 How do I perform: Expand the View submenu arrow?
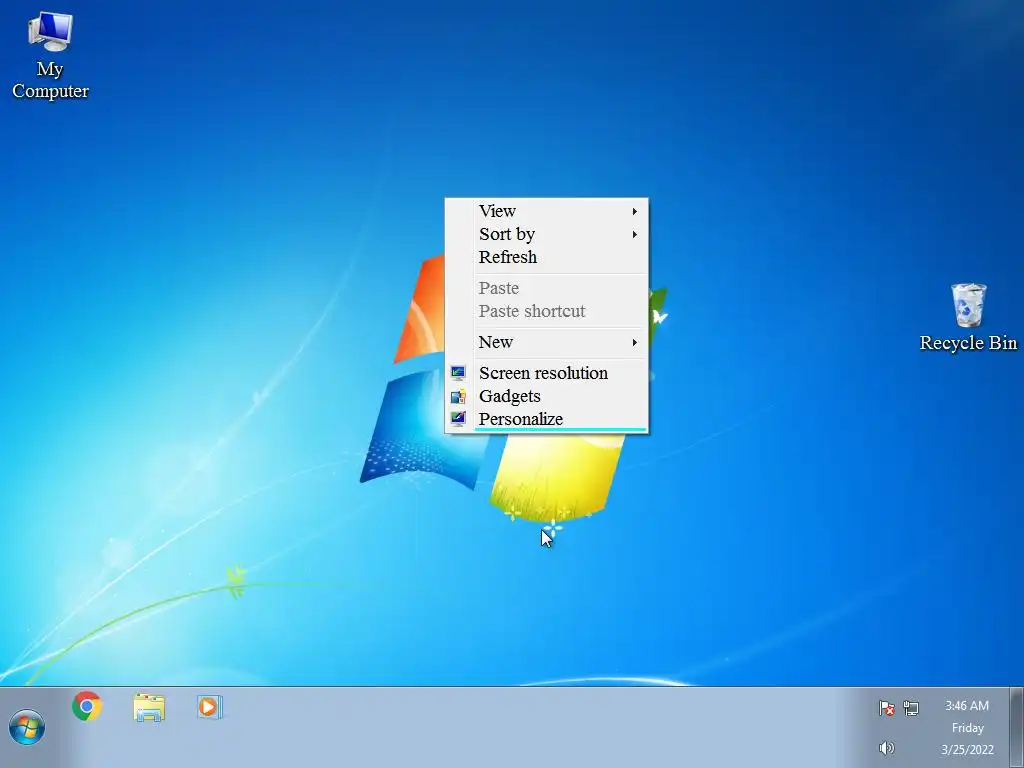point(634,211)
